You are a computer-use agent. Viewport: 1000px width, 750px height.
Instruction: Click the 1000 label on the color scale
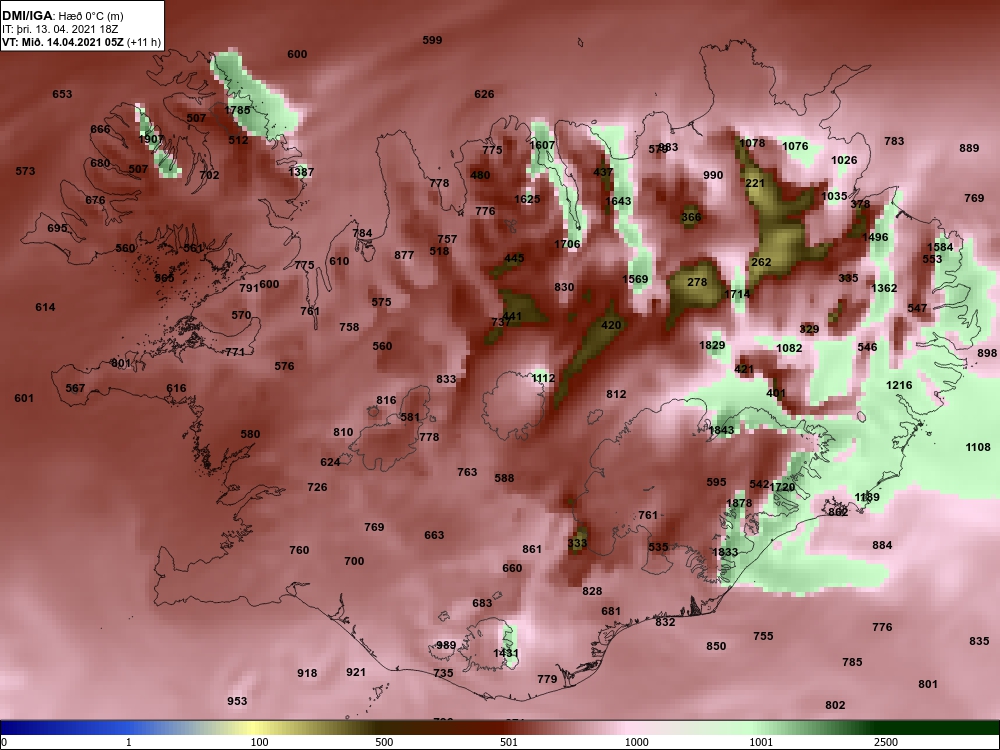637,742
